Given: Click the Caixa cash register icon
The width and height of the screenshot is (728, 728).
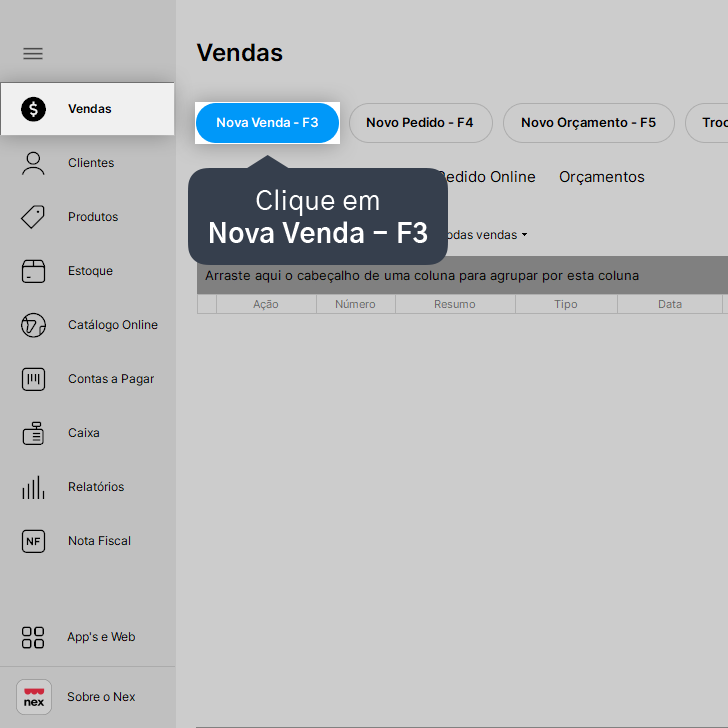Looking at the screenshot, I should coord(33,433).
